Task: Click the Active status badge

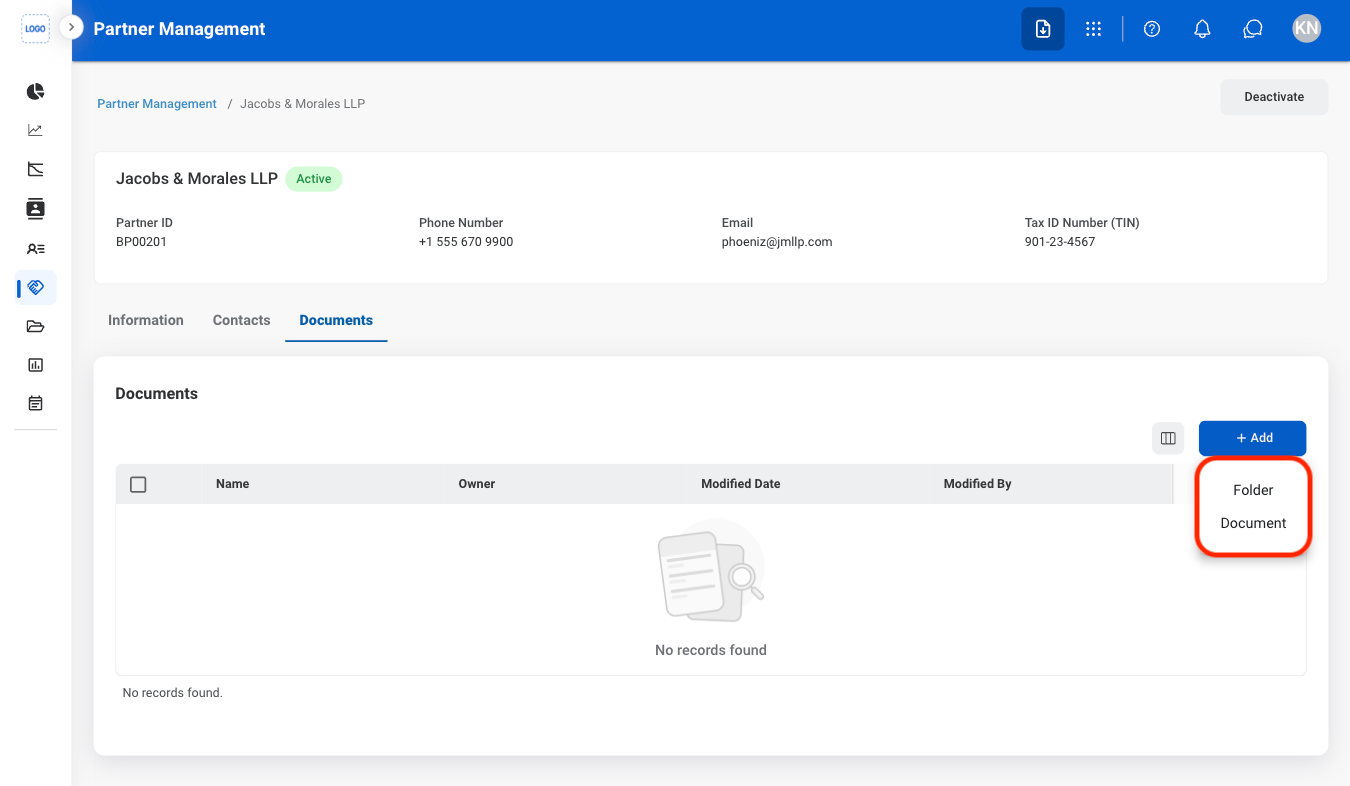Action: point(314,179)
